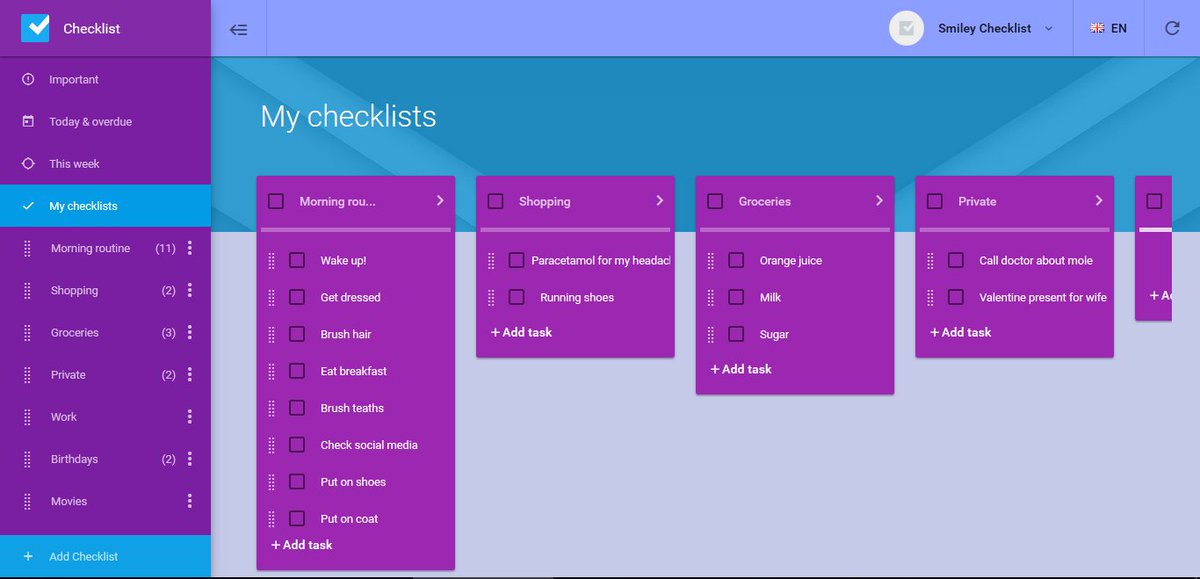Open the Smiley Checklist account dropdown

point(1048,28)
